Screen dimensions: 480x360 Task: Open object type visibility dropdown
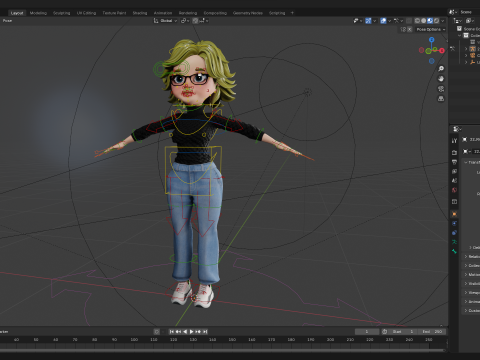pos(358,21)
